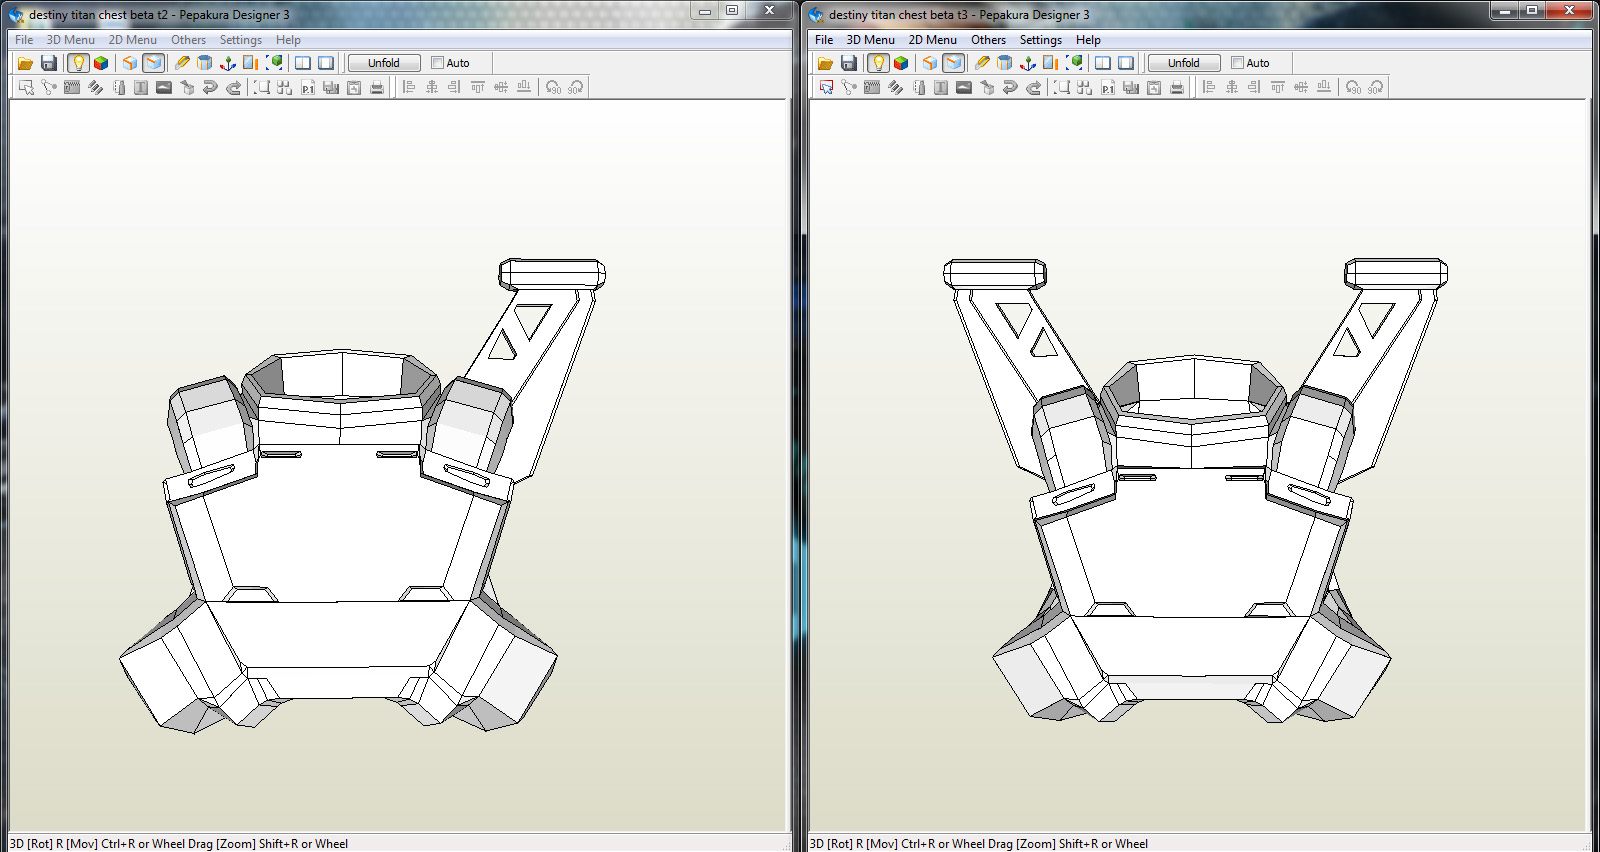Open Settings menu in t2 window
The image size is (1600, 852).
click(241, 40)
